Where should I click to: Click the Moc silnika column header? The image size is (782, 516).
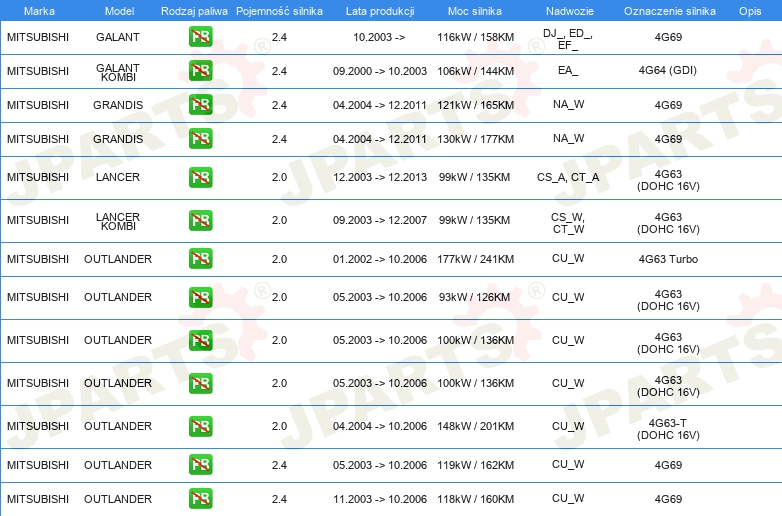point(475,11)
